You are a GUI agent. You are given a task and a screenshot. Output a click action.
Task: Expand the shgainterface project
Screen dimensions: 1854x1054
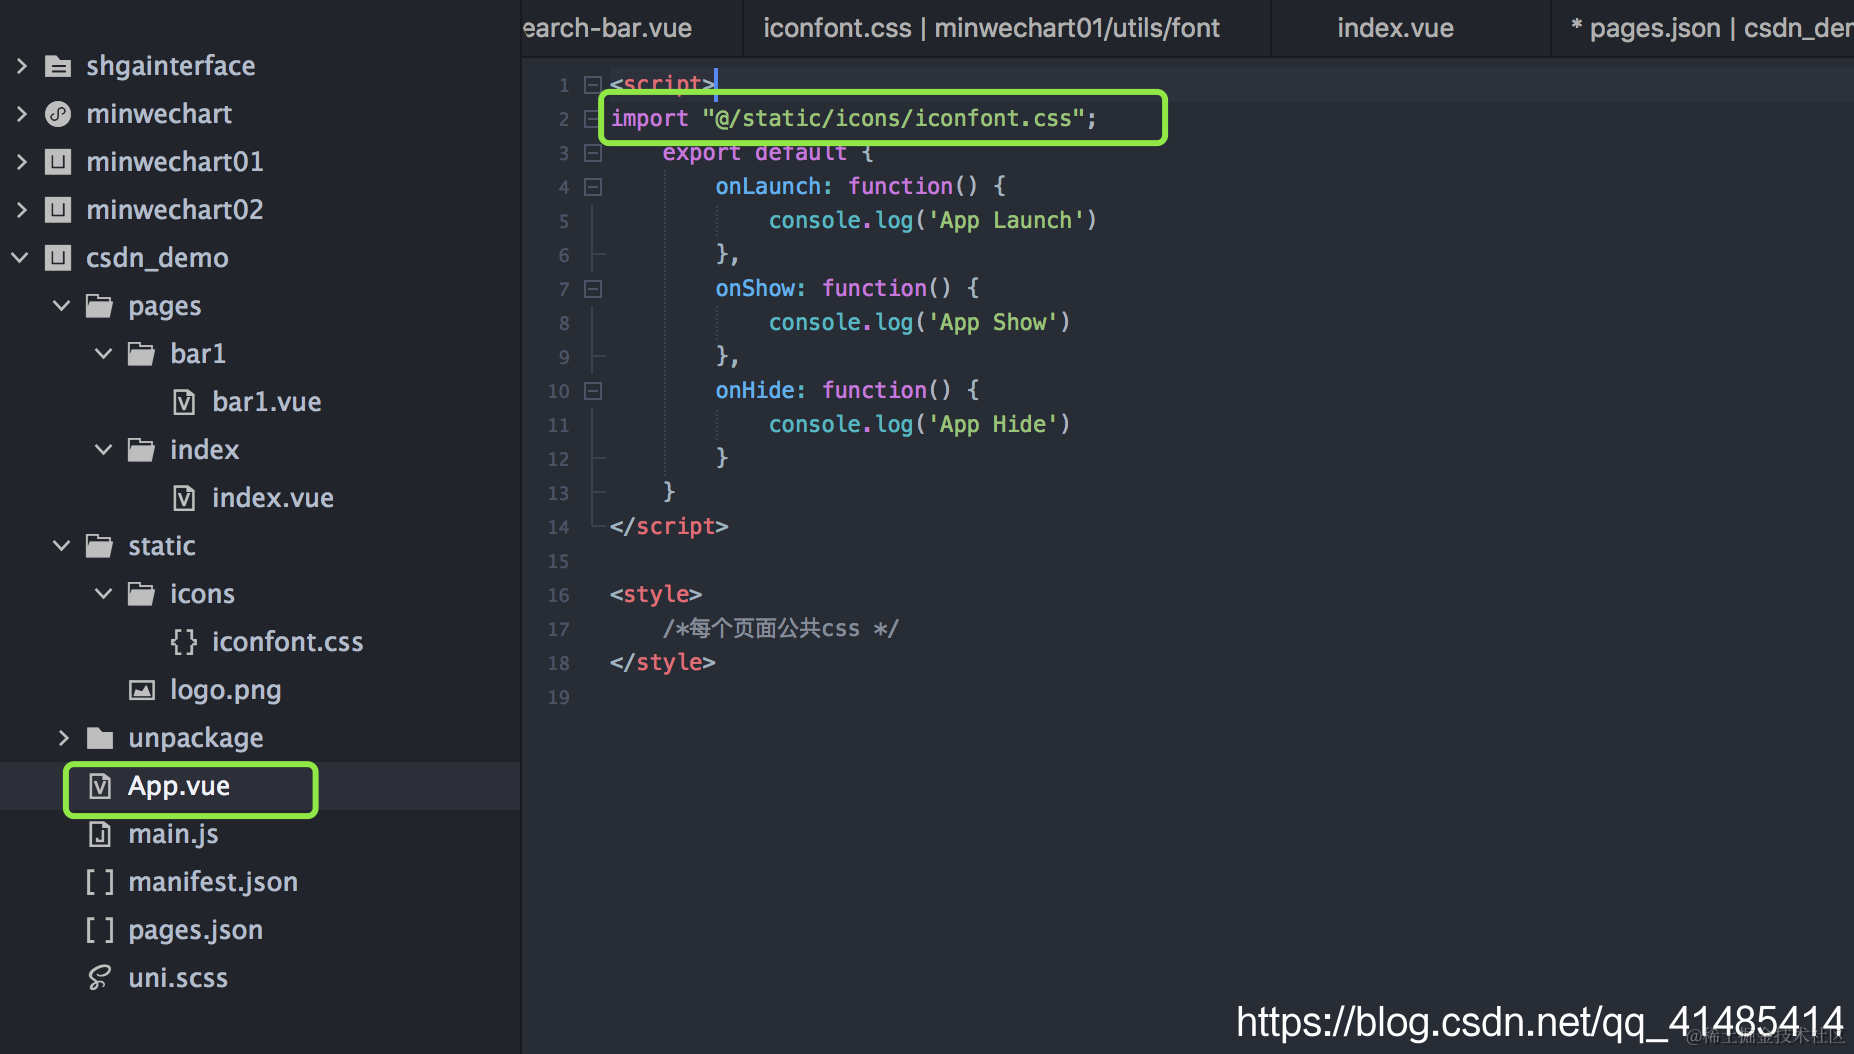tap(21, 66)
